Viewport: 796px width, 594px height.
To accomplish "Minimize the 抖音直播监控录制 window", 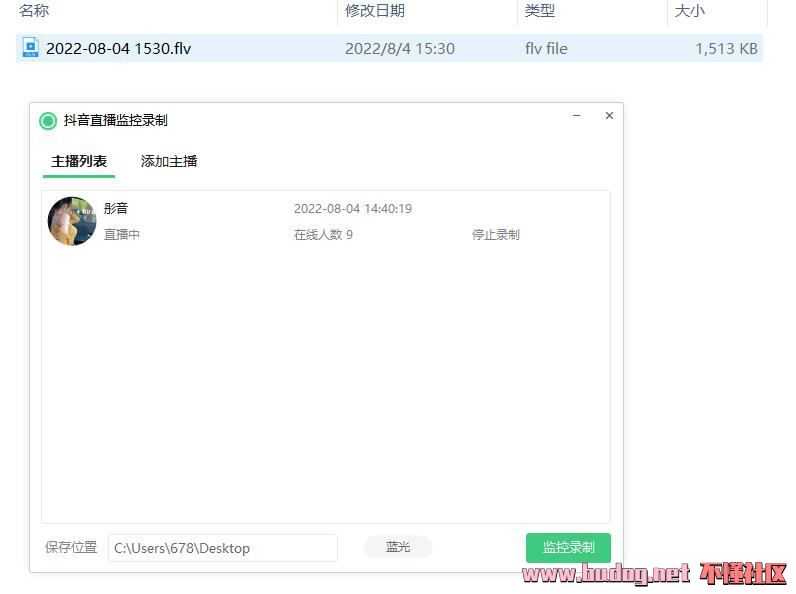I will (x=576, y=116).
